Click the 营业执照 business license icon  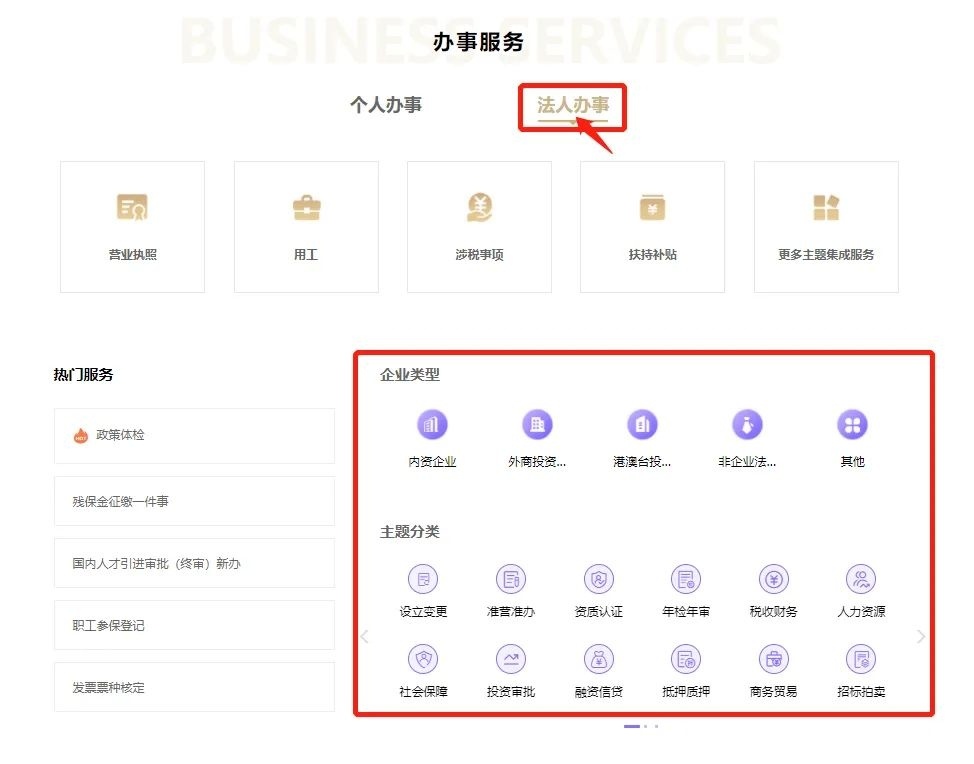(132, 208)
